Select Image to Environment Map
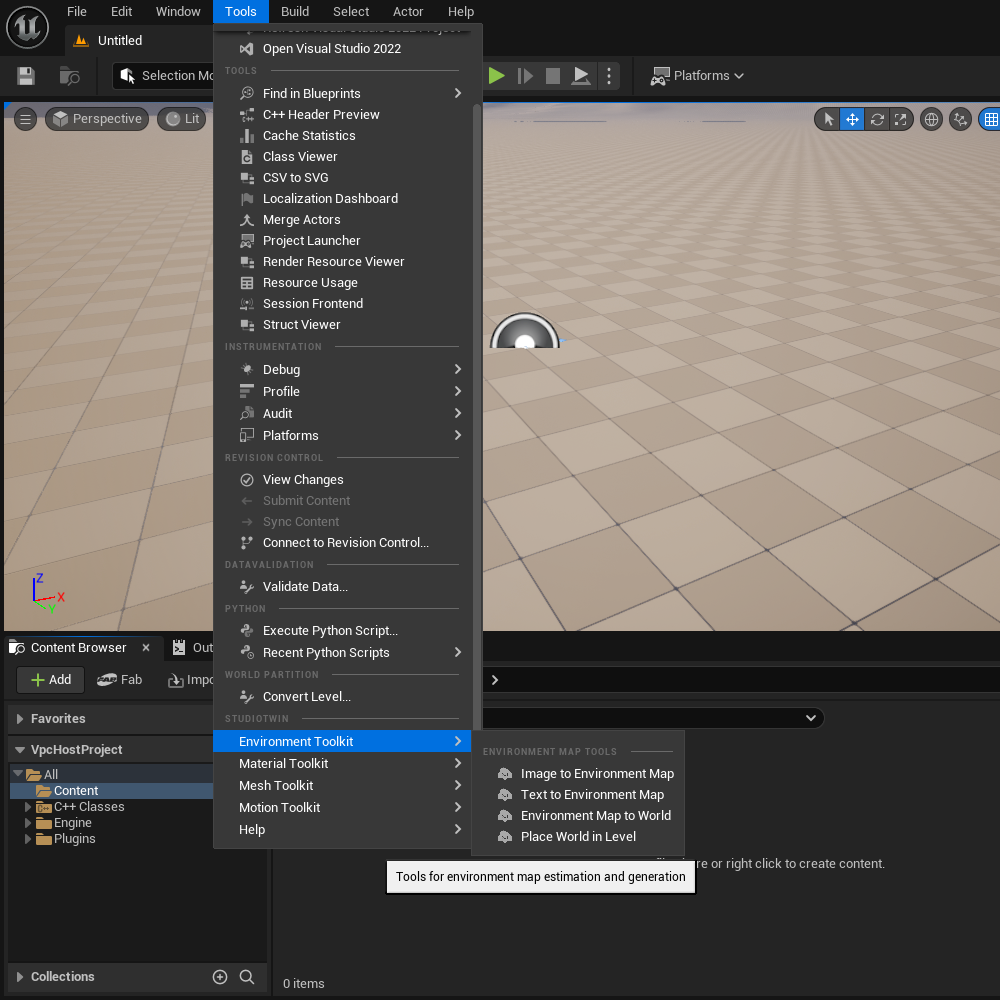Viewport: 1000px width, 1000px height. [x=578, y=774]
